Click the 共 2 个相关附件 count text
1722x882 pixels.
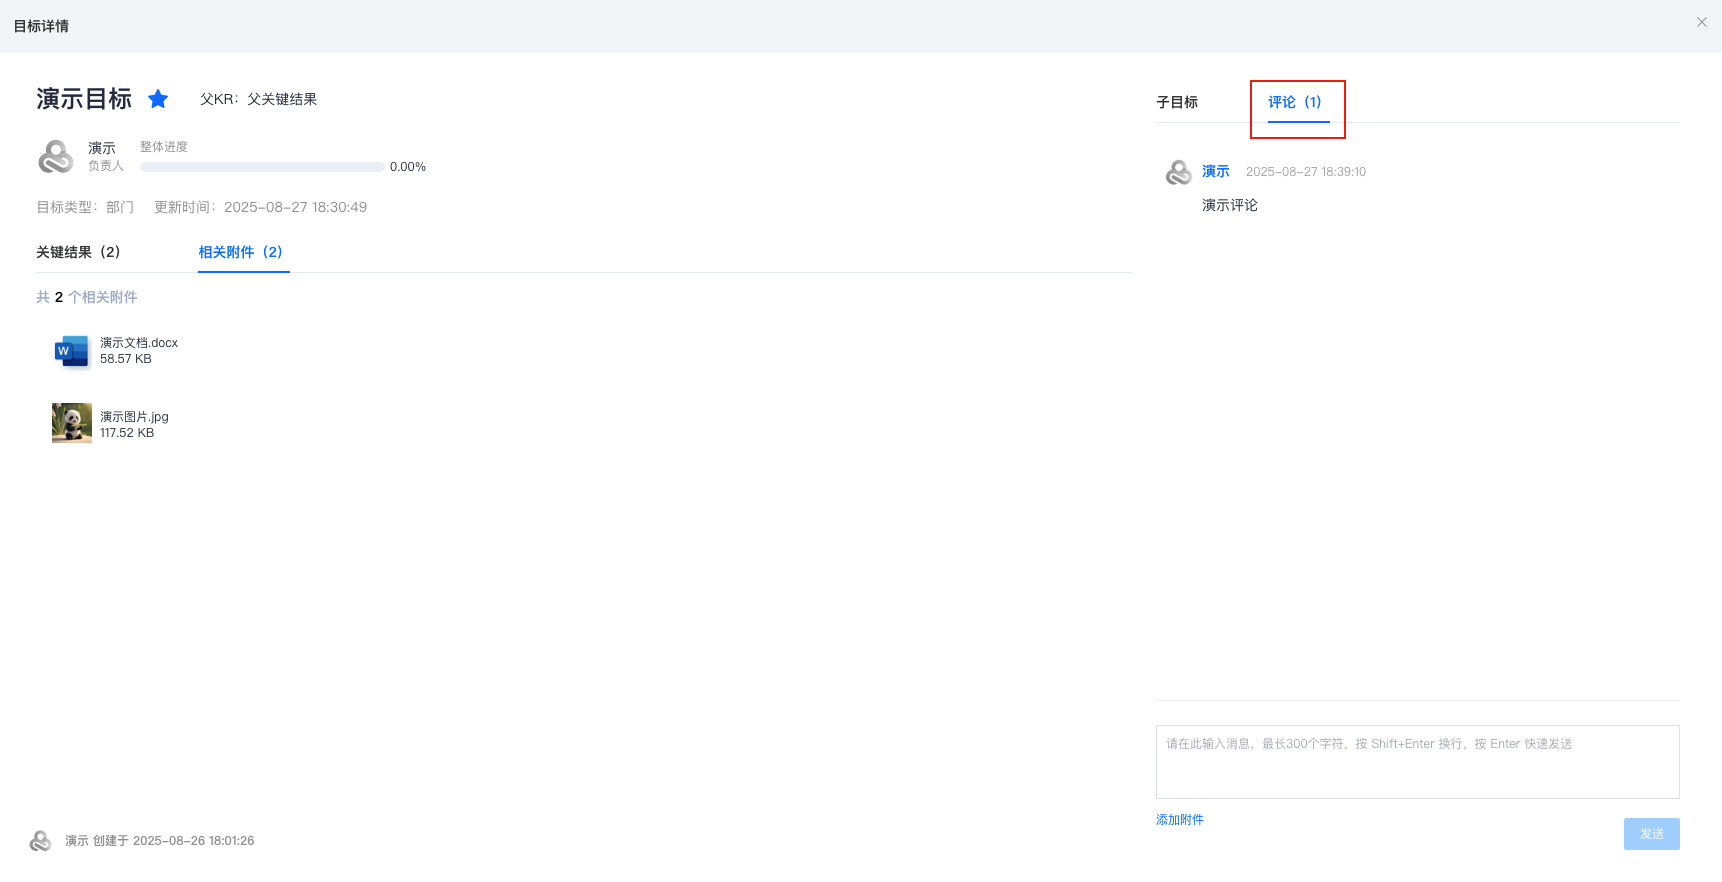click(x=87, y=297)
